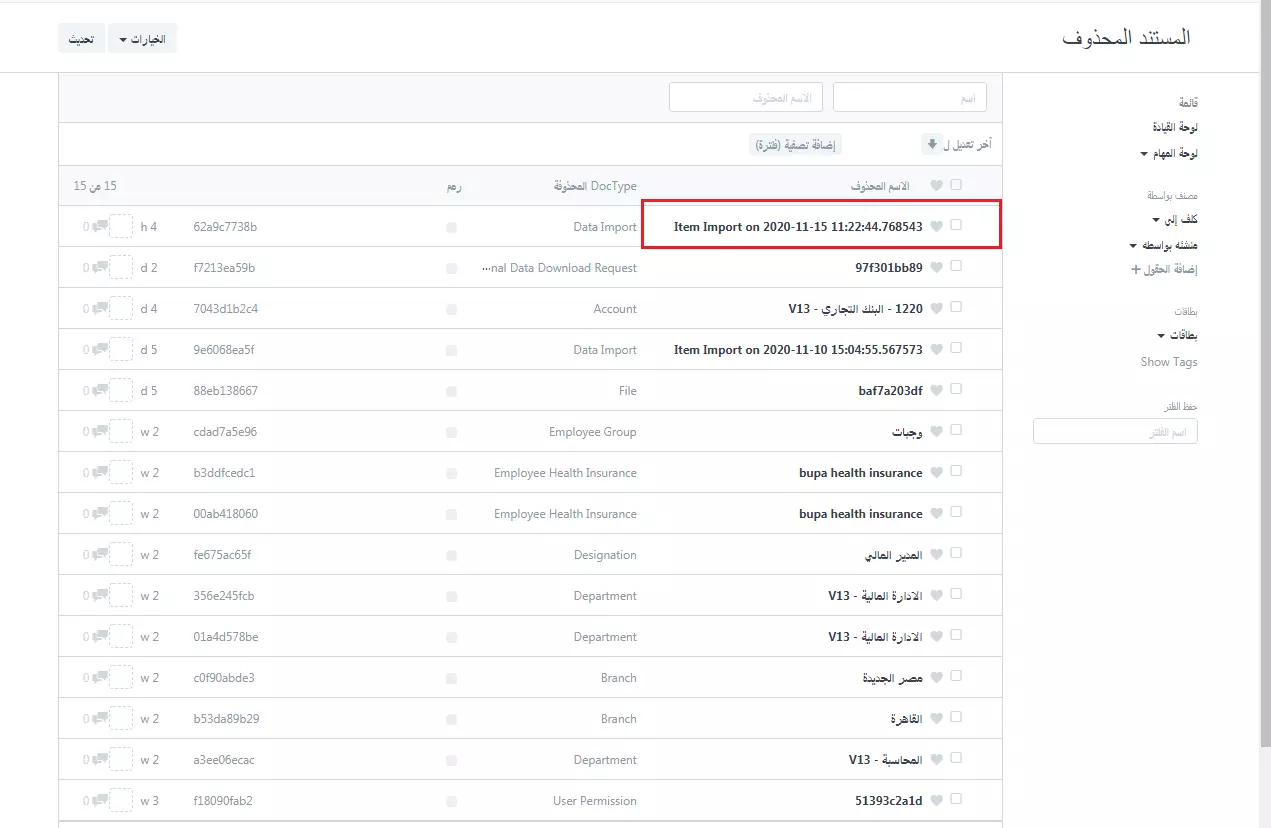Click the heart icon for 97f301bb89
Image resolution: width=1271 pixels, height=828 pixels.
936,268
